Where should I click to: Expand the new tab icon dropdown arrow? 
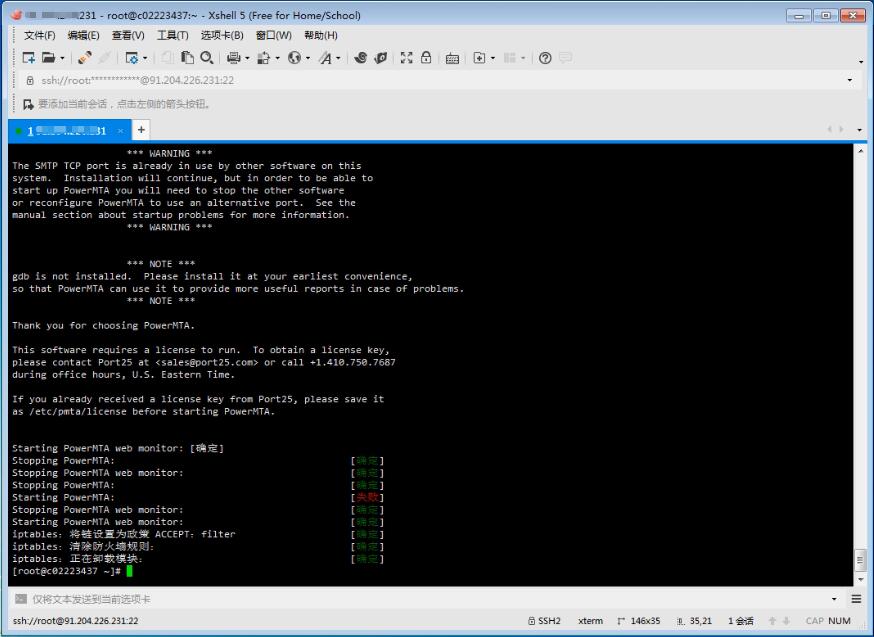[493, 58]
